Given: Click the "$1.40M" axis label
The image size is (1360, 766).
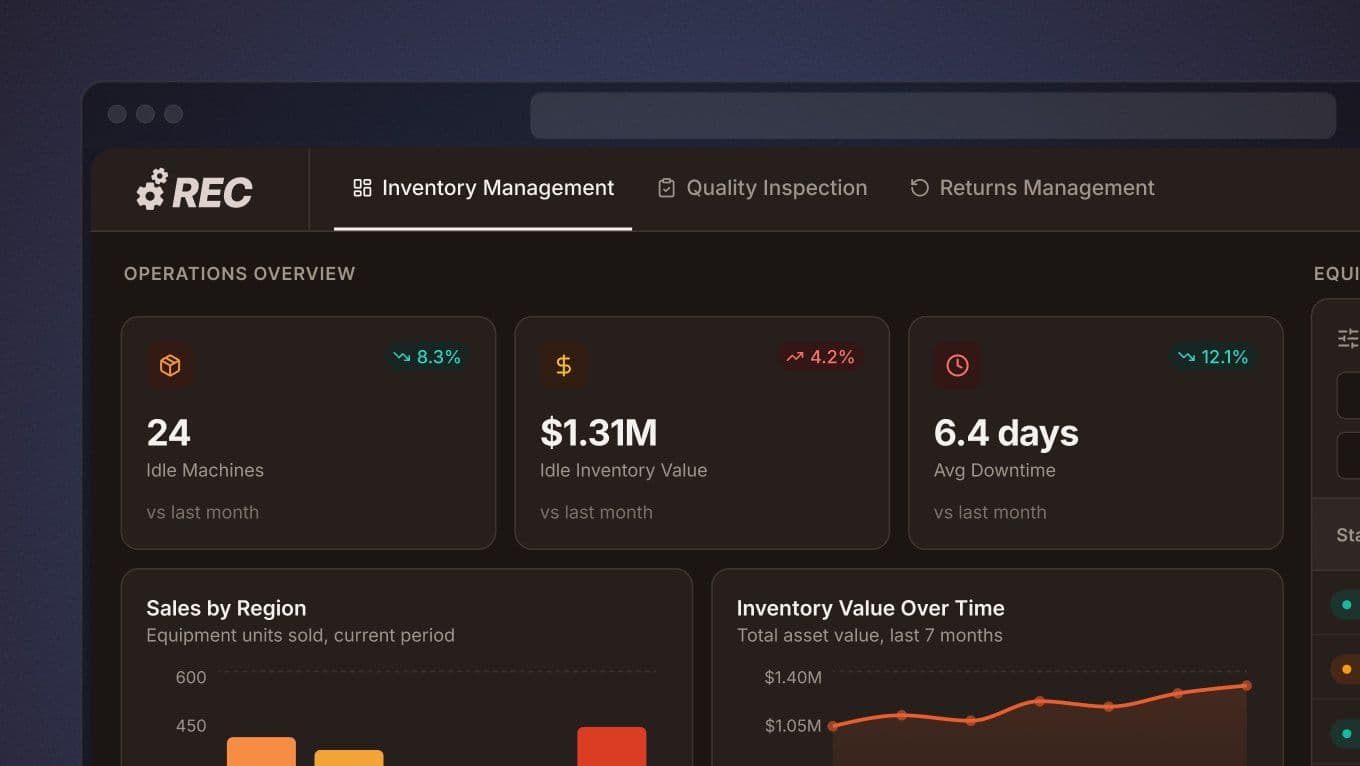Looking at the screenshot, I should coord(793,678).
